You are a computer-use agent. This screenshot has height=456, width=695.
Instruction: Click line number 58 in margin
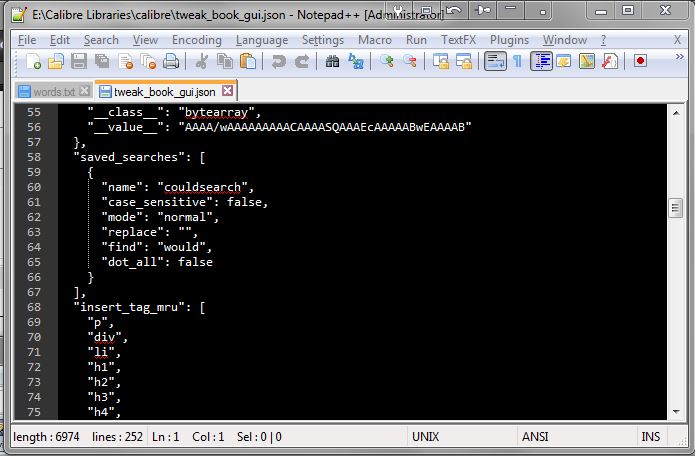coord(34,157)
